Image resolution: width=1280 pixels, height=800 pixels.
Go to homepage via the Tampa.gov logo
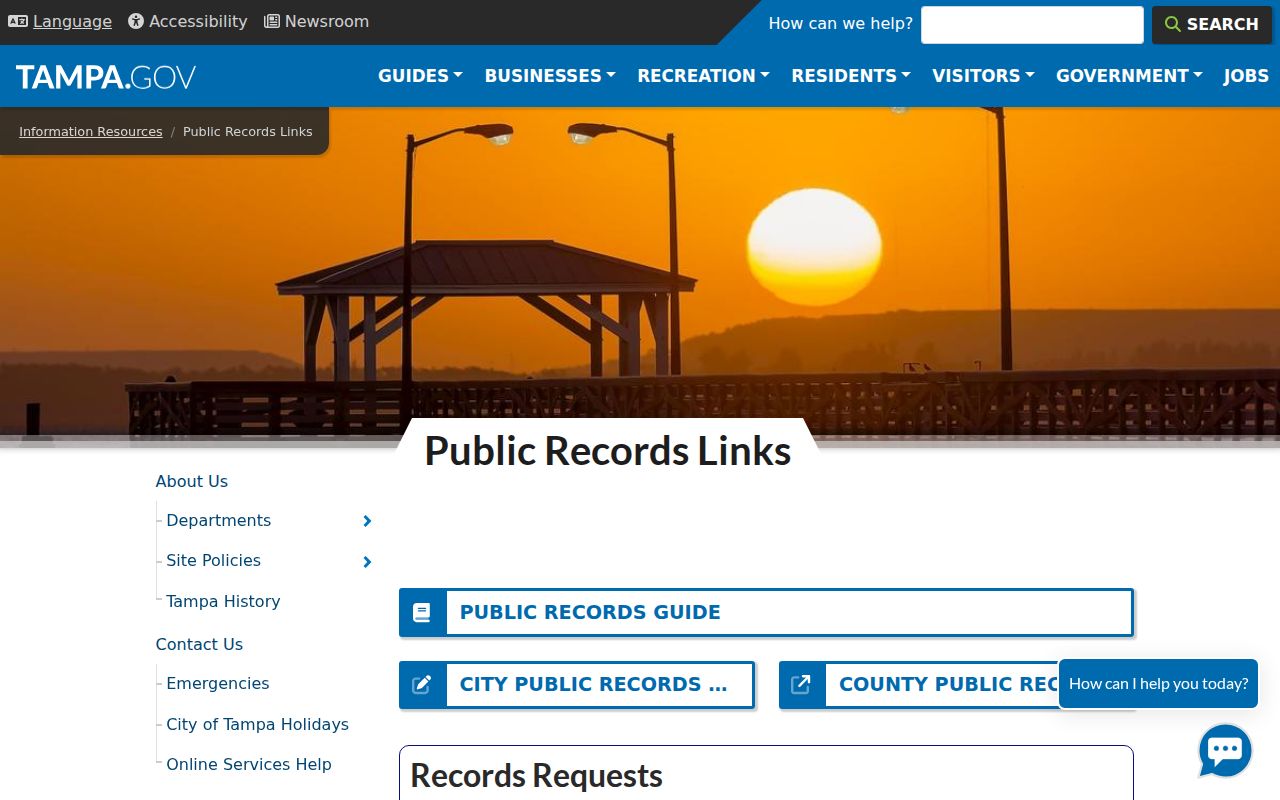[x=106, y=77]
